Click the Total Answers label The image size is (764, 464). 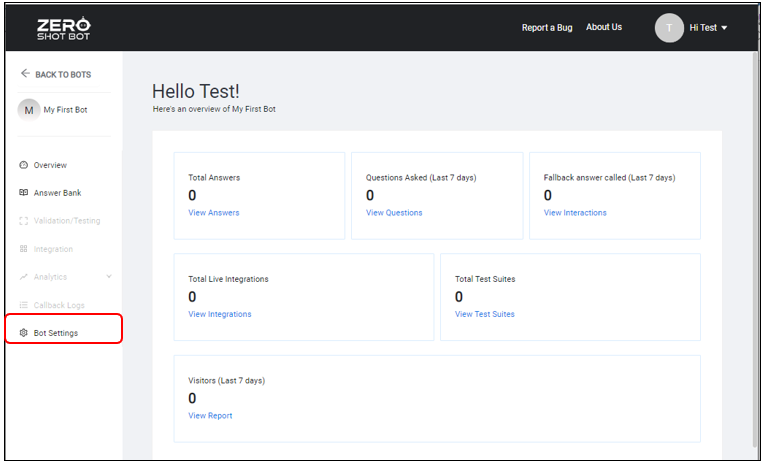coord(214,177)
